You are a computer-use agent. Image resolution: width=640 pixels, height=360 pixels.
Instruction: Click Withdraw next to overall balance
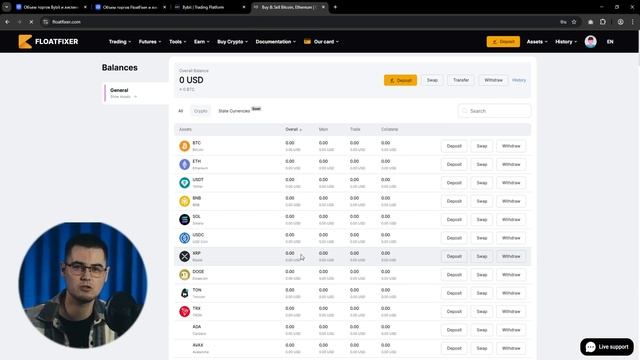click(x=493, y=80)
